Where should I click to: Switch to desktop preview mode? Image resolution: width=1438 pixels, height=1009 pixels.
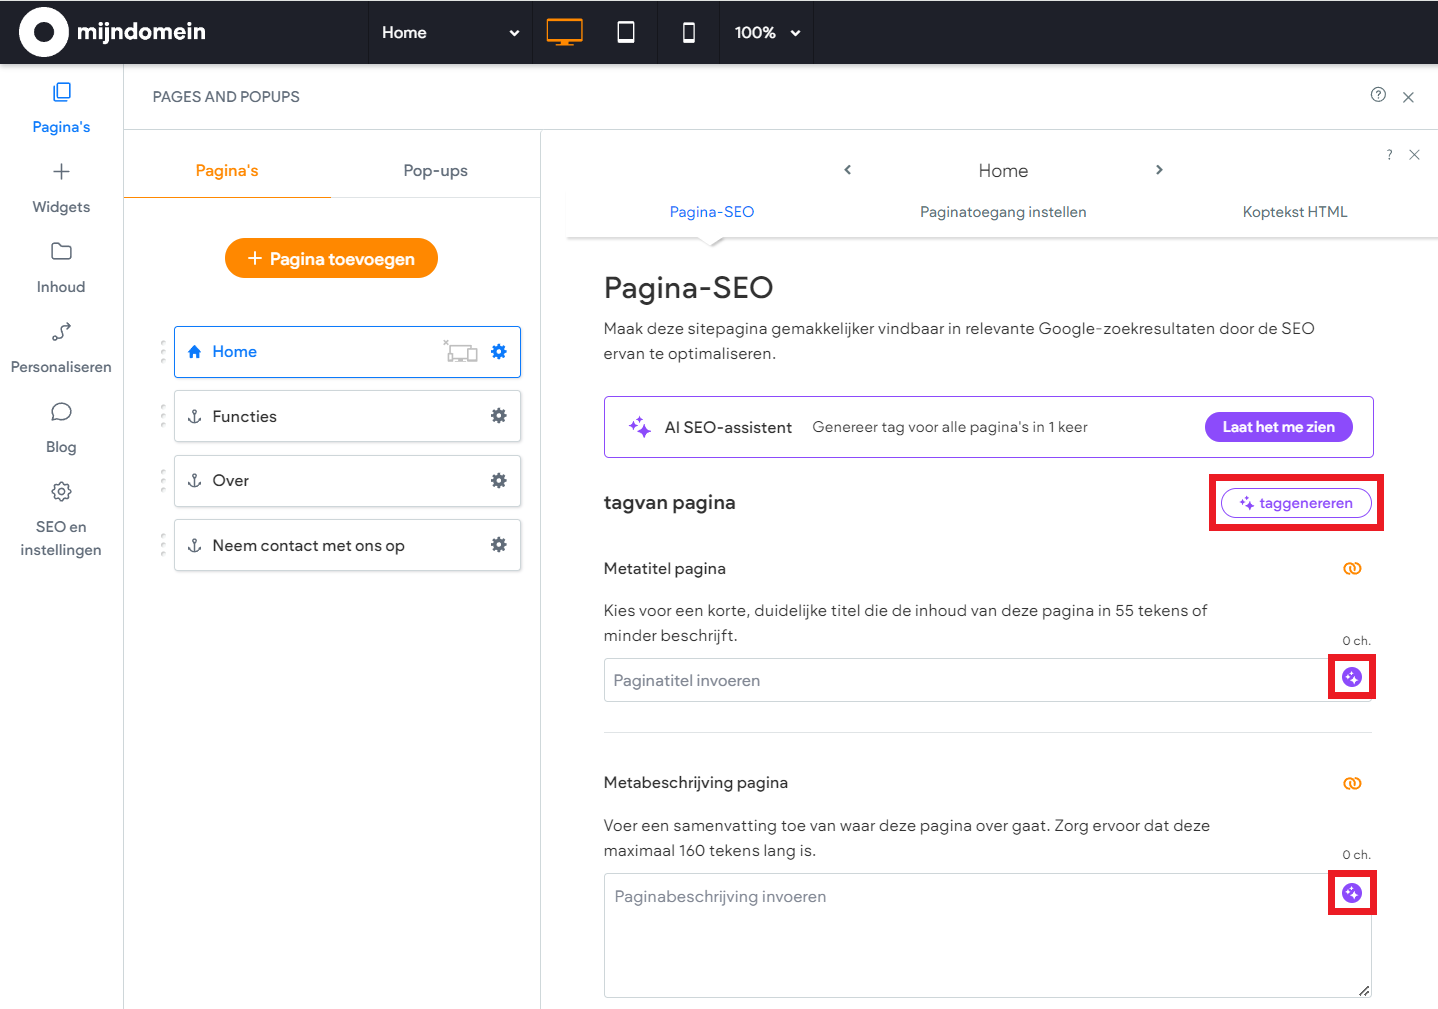564,32
